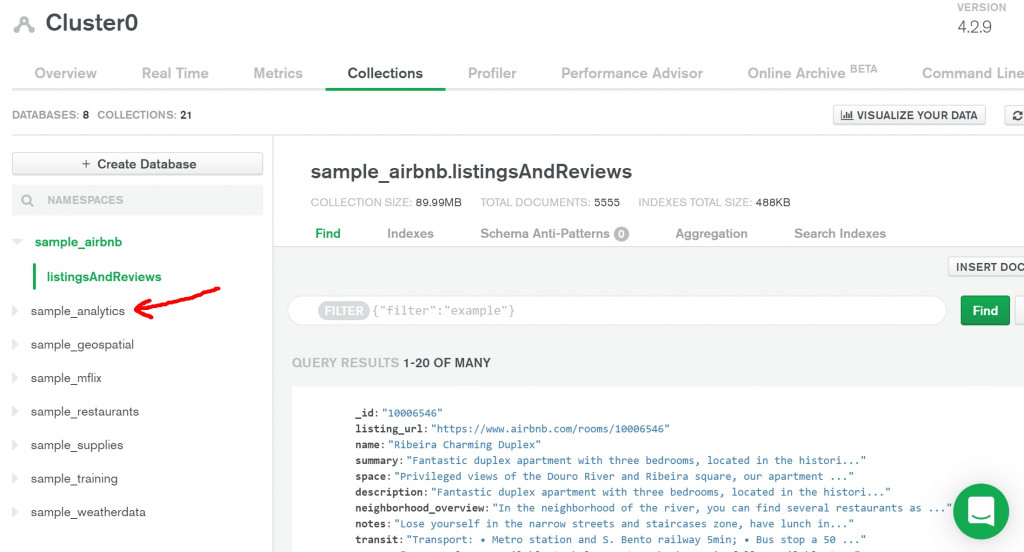This screenshot has width=1024, height=552.
Task: Open the Performance Advisor tab
Action: coord(631,73)
